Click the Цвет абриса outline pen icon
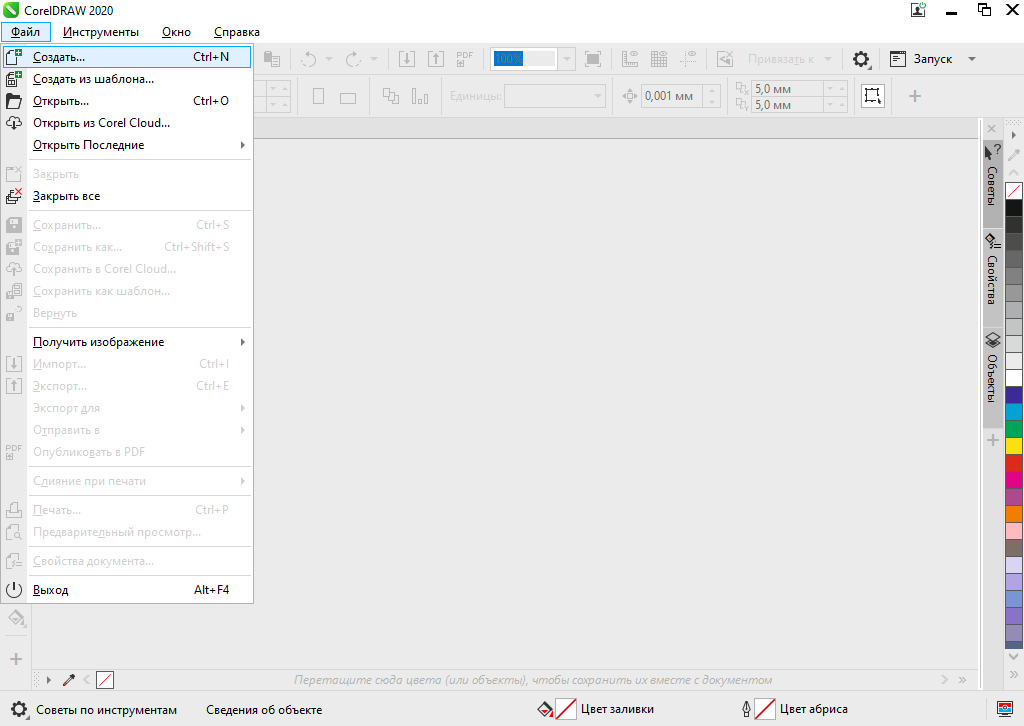Image resolution: width=1024 pixels, height=726 pixels. [745, 709]
